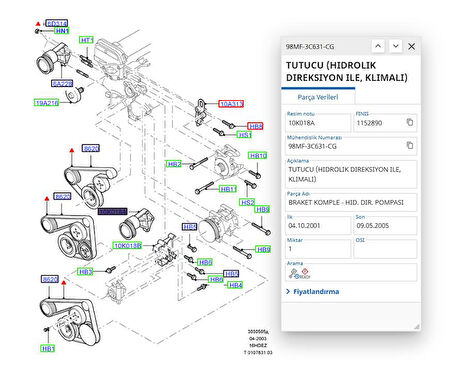Click the Resim notu field 10K018A
Screen dimensions: 452x377
click(318, 123)
